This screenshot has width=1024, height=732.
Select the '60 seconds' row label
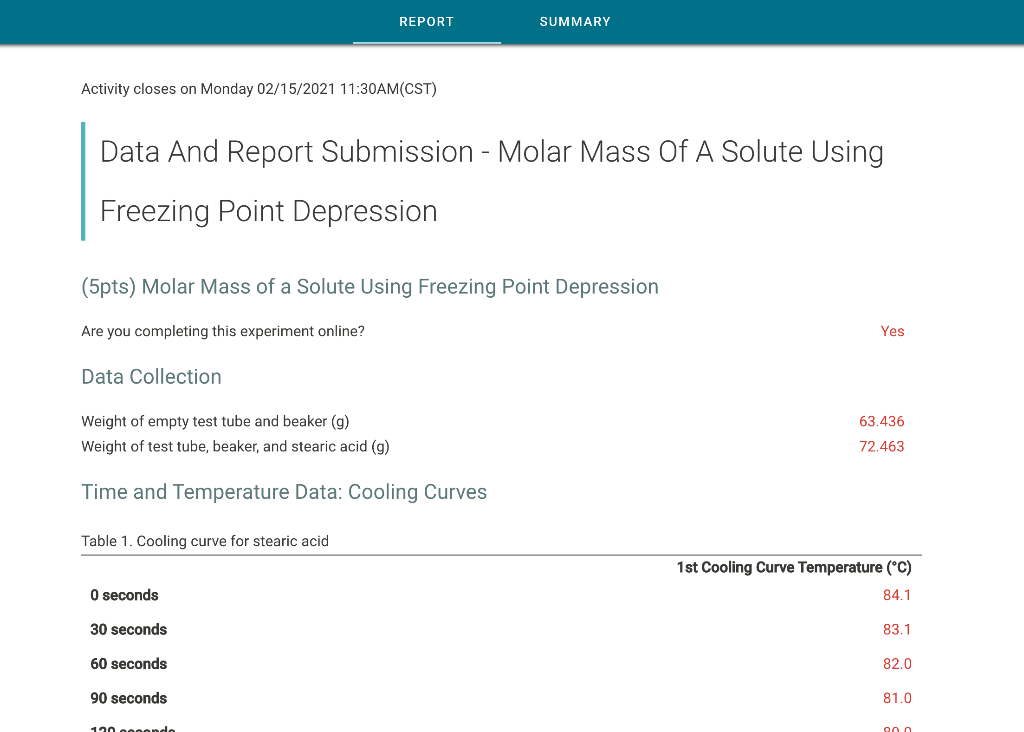128,663
